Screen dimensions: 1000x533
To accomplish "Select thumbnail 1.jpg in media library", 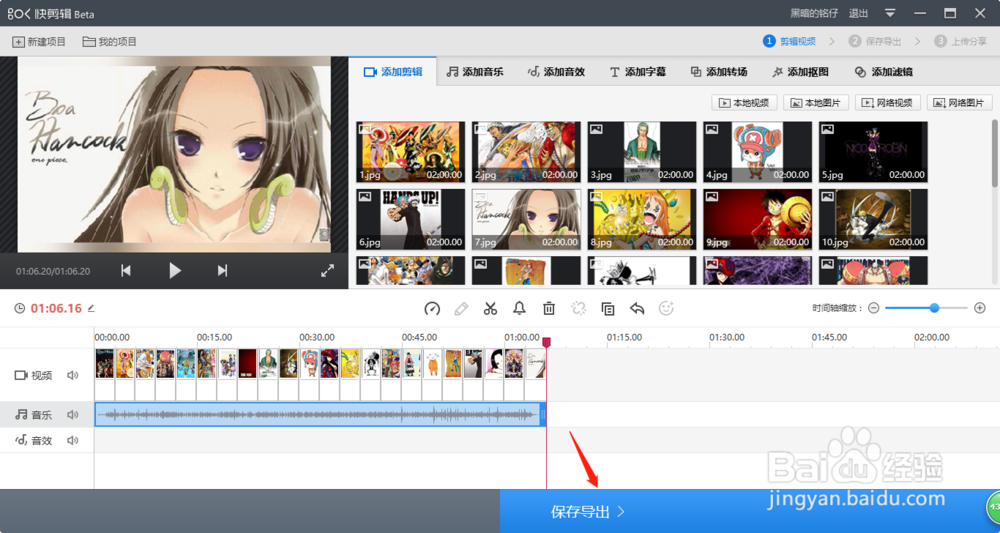I will (411, 152).
